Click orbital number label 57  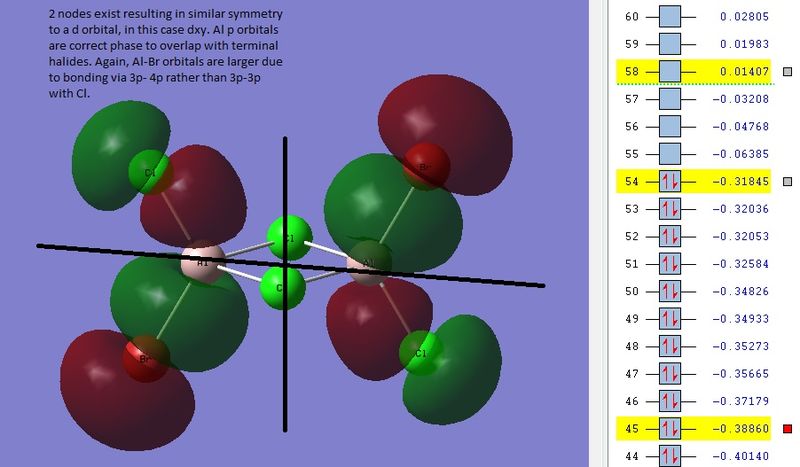632,100
